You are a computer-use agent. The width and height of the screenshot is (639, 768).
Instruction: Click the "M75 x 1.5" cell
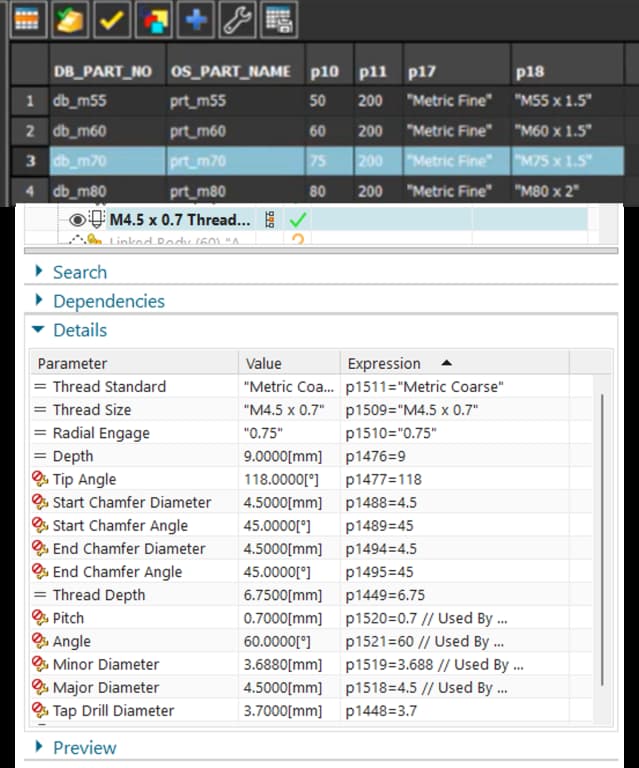pyautogui.click(x=568, y=161)
